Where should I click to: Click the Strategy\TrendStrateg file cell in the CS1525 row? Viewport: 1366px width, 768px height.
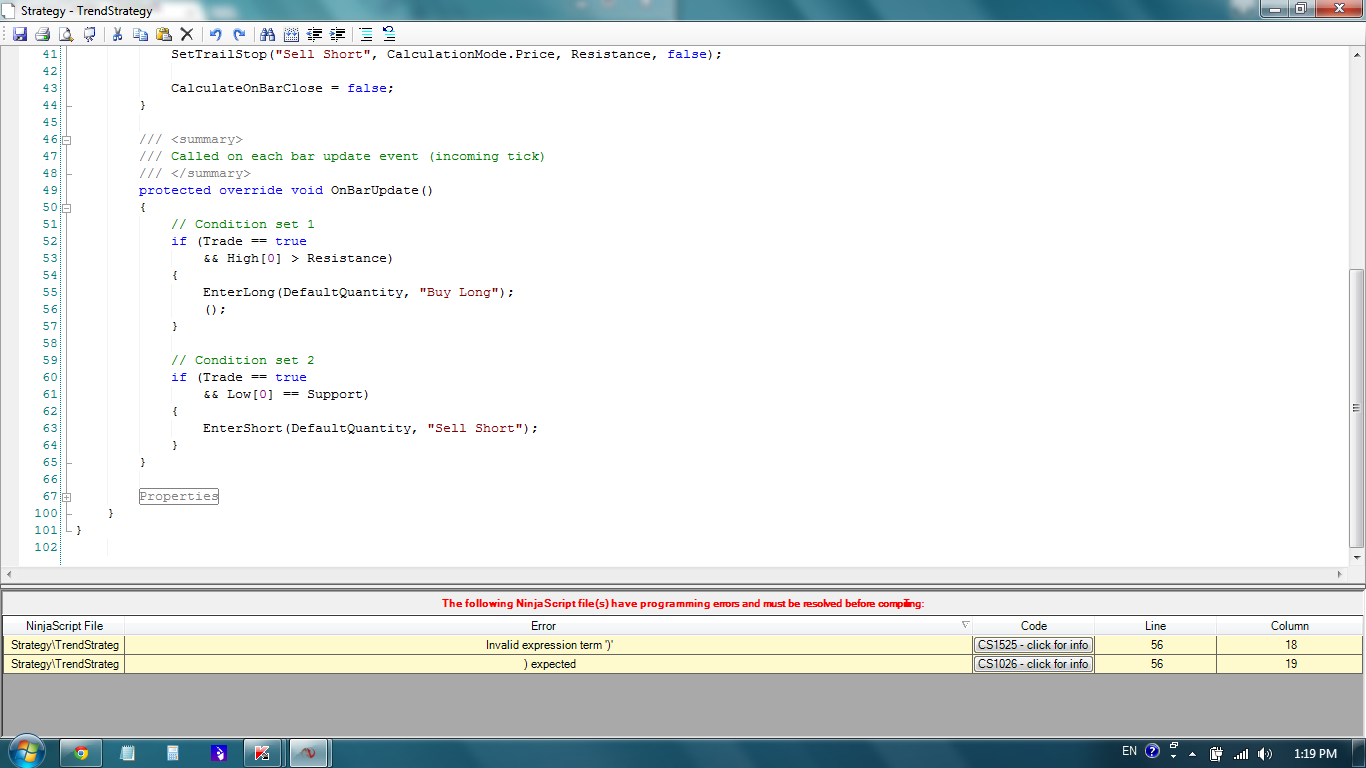(64, 645)
